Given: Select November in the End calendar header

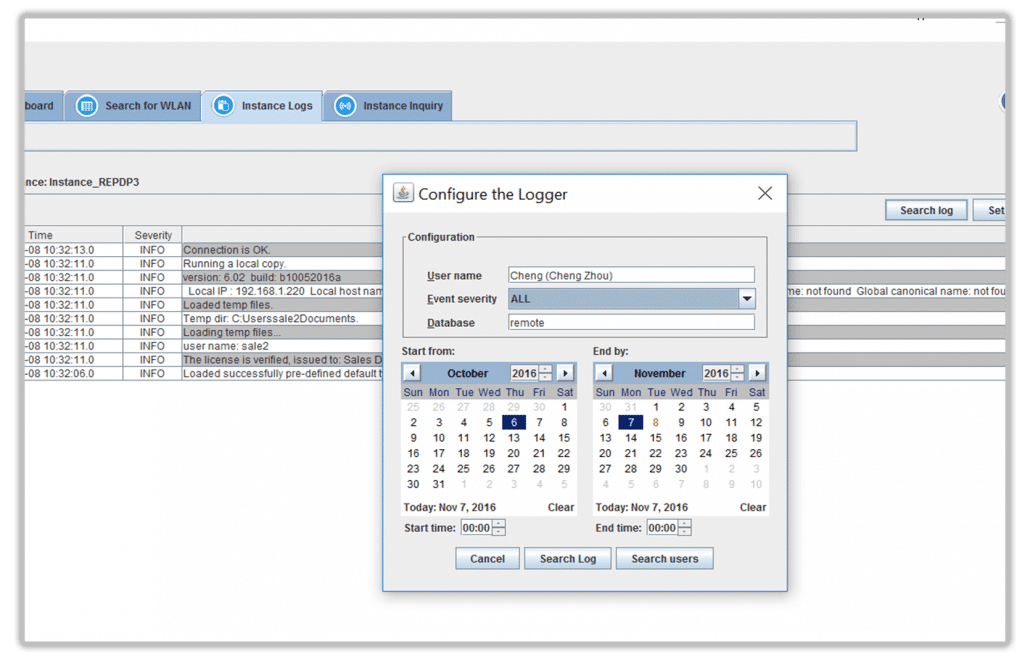Looking at the screenshot, I should 660,373.
